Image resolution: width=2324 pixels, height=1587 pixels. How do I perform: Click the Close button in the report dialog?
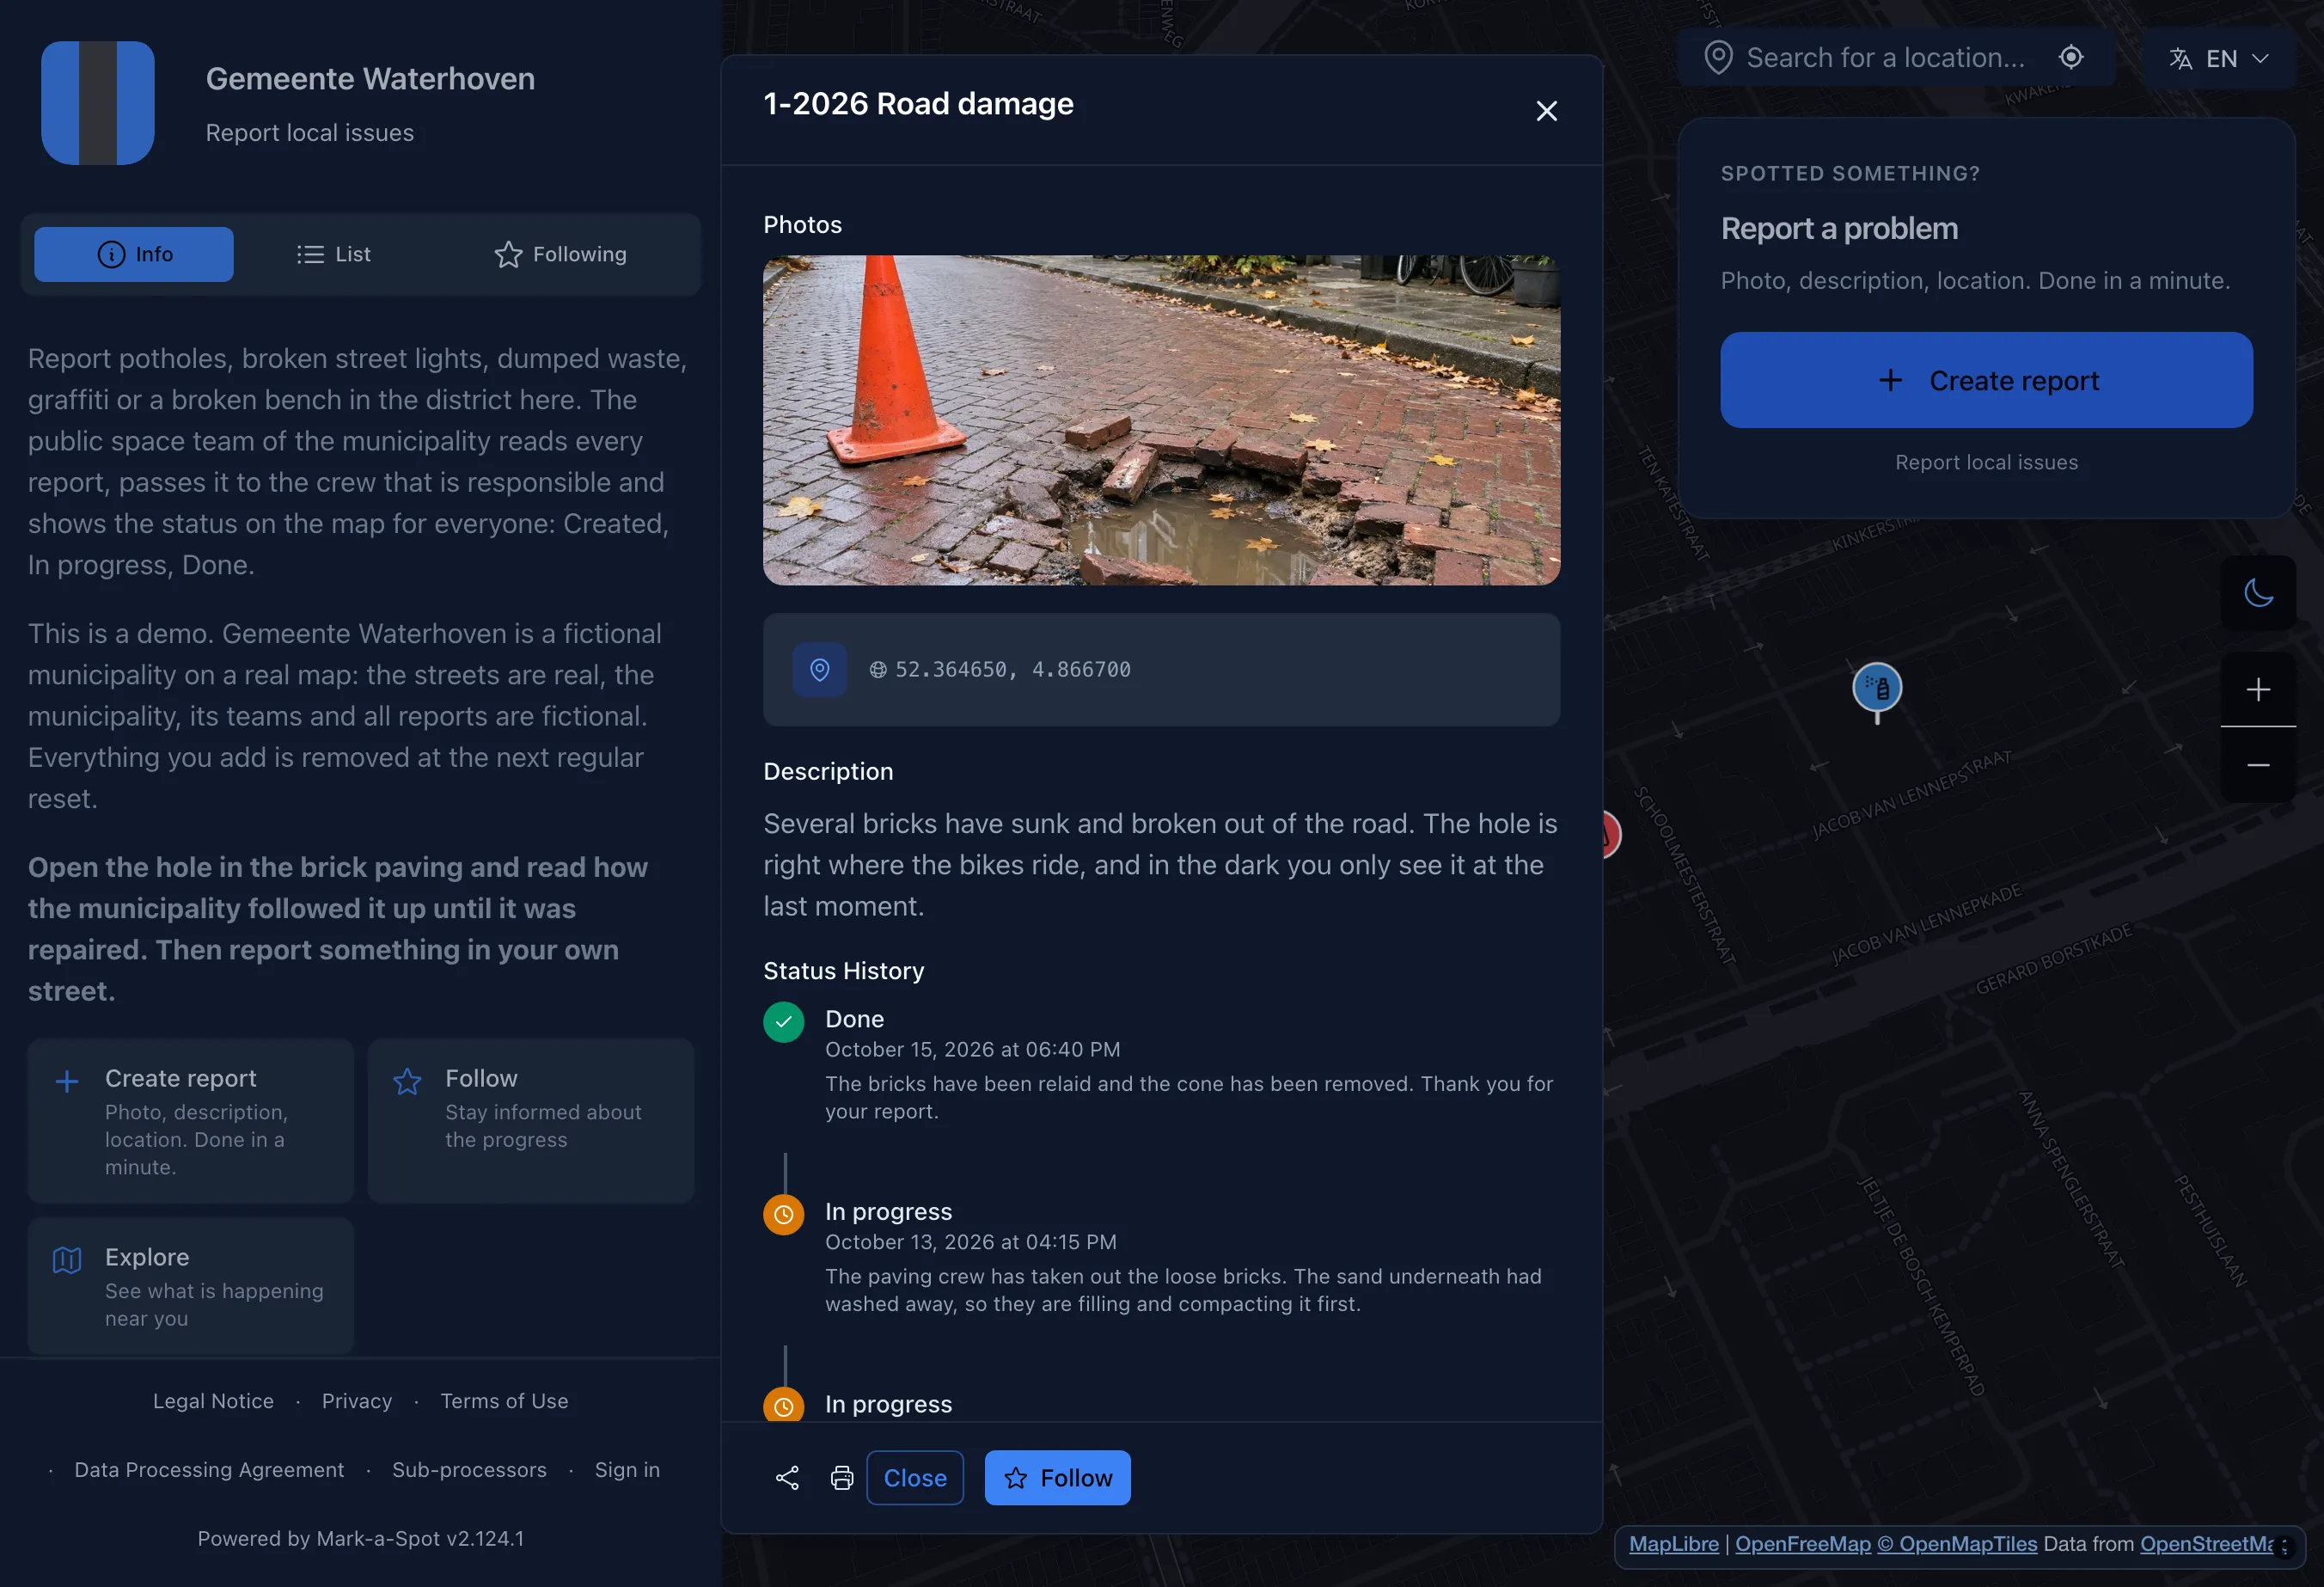pyautogui.click(x=915, y=1478)
